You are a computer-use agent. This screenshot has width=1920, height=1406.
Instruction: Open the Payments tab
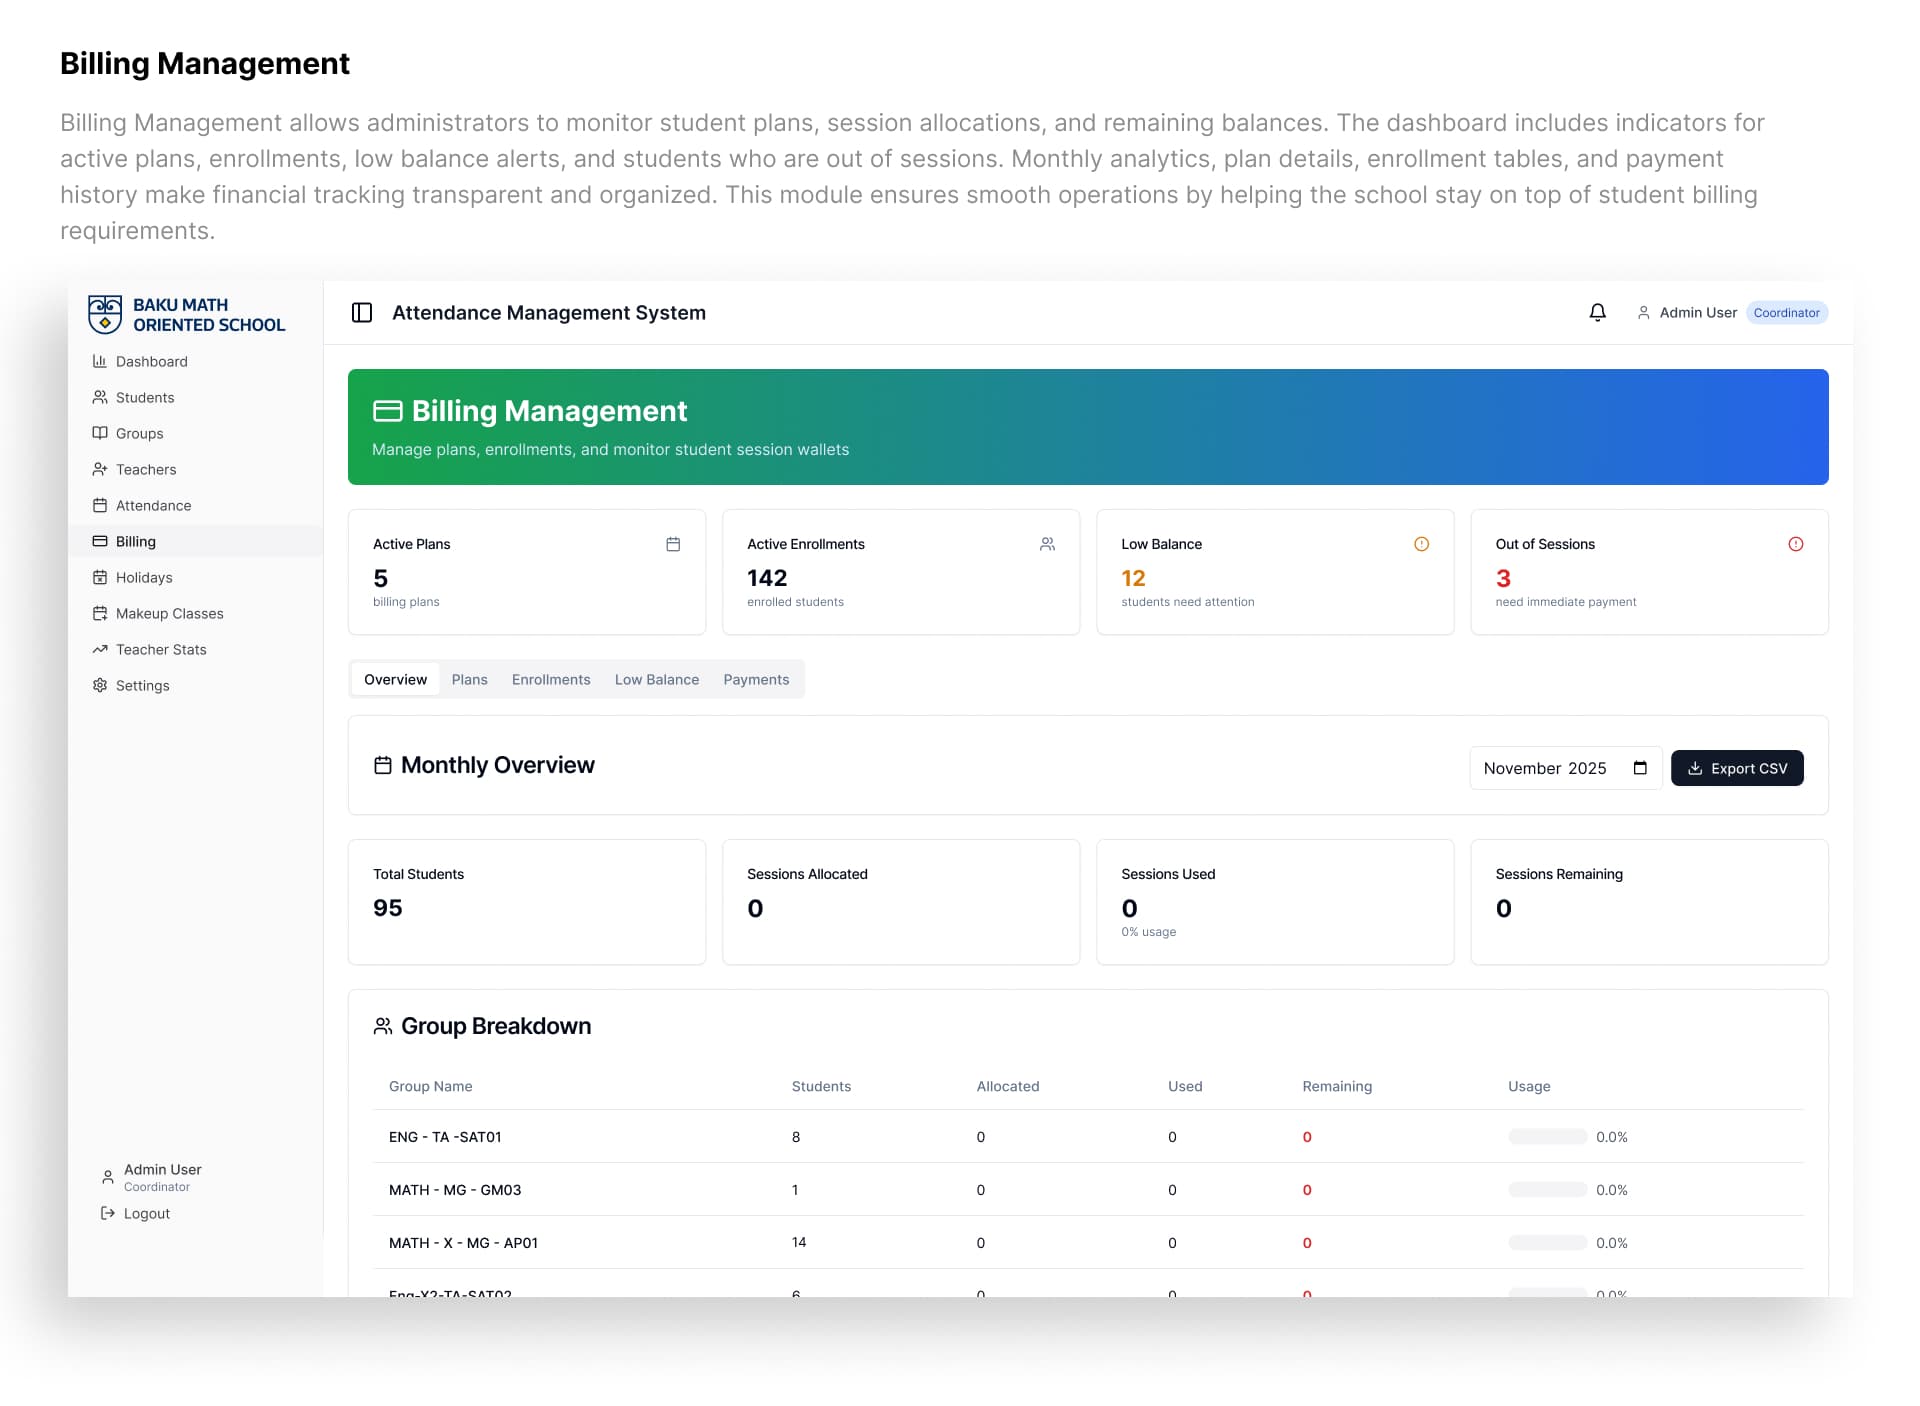pos(756,679)
